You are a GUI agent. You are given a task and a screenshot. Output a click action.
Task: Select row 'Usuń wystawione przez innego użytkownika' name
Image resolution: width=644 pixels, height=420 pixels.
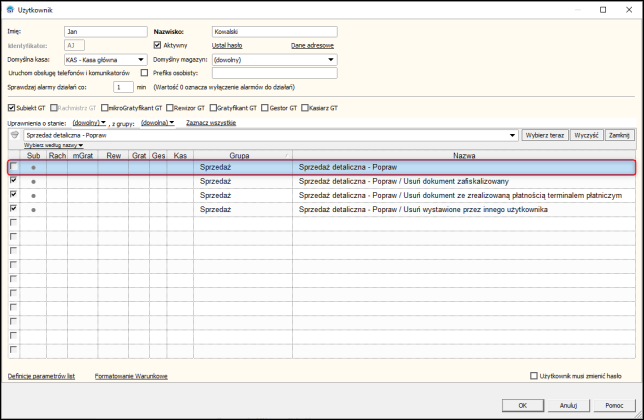423,209
